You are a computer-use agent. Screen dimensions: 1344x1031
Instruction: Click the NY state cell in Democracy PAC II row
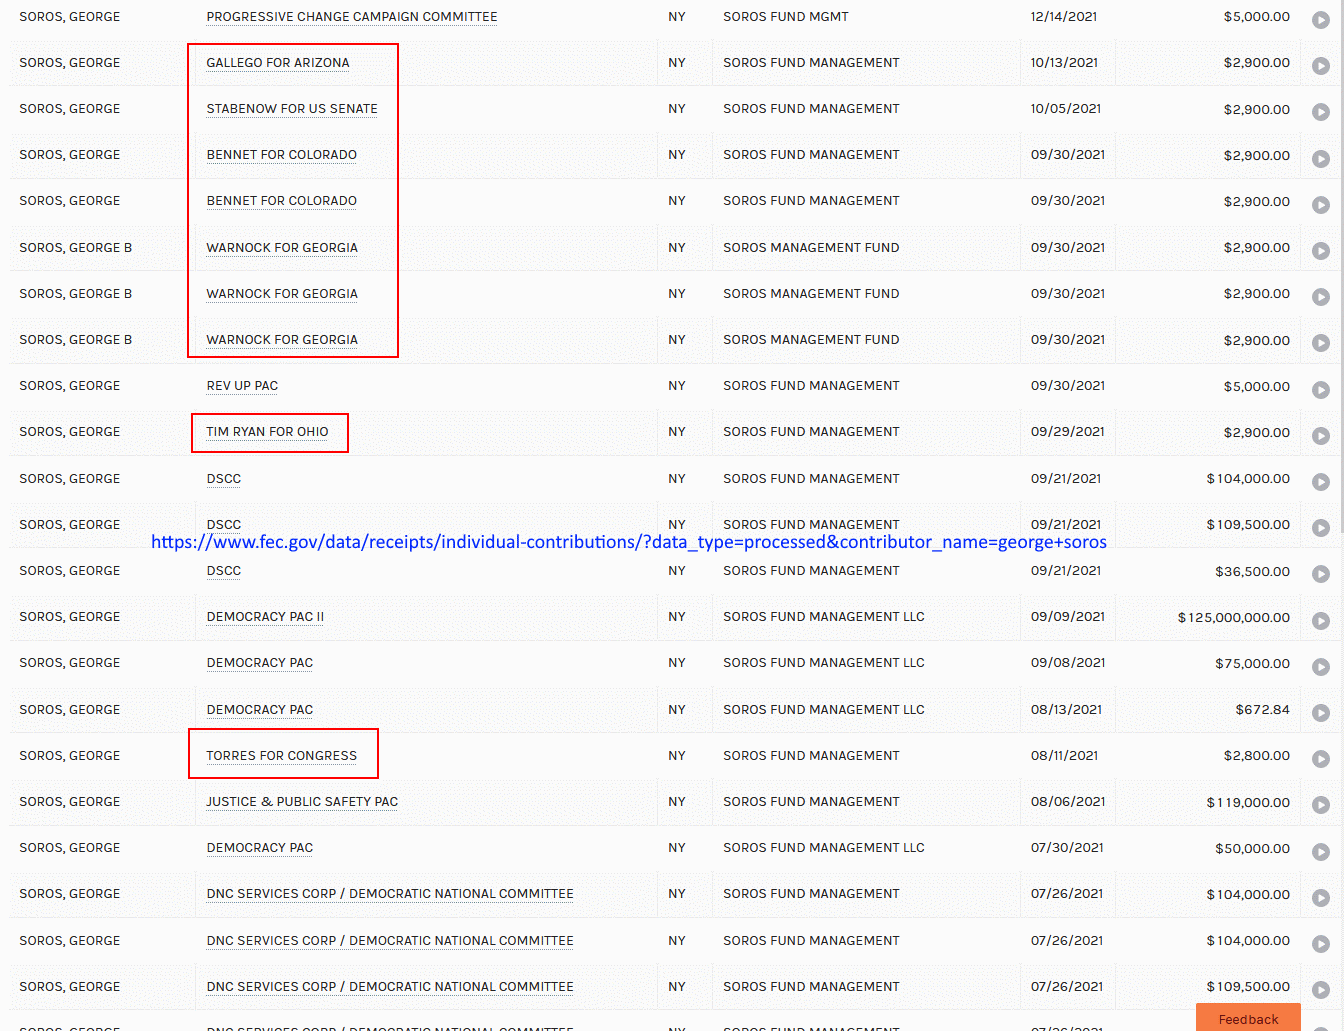677,617
